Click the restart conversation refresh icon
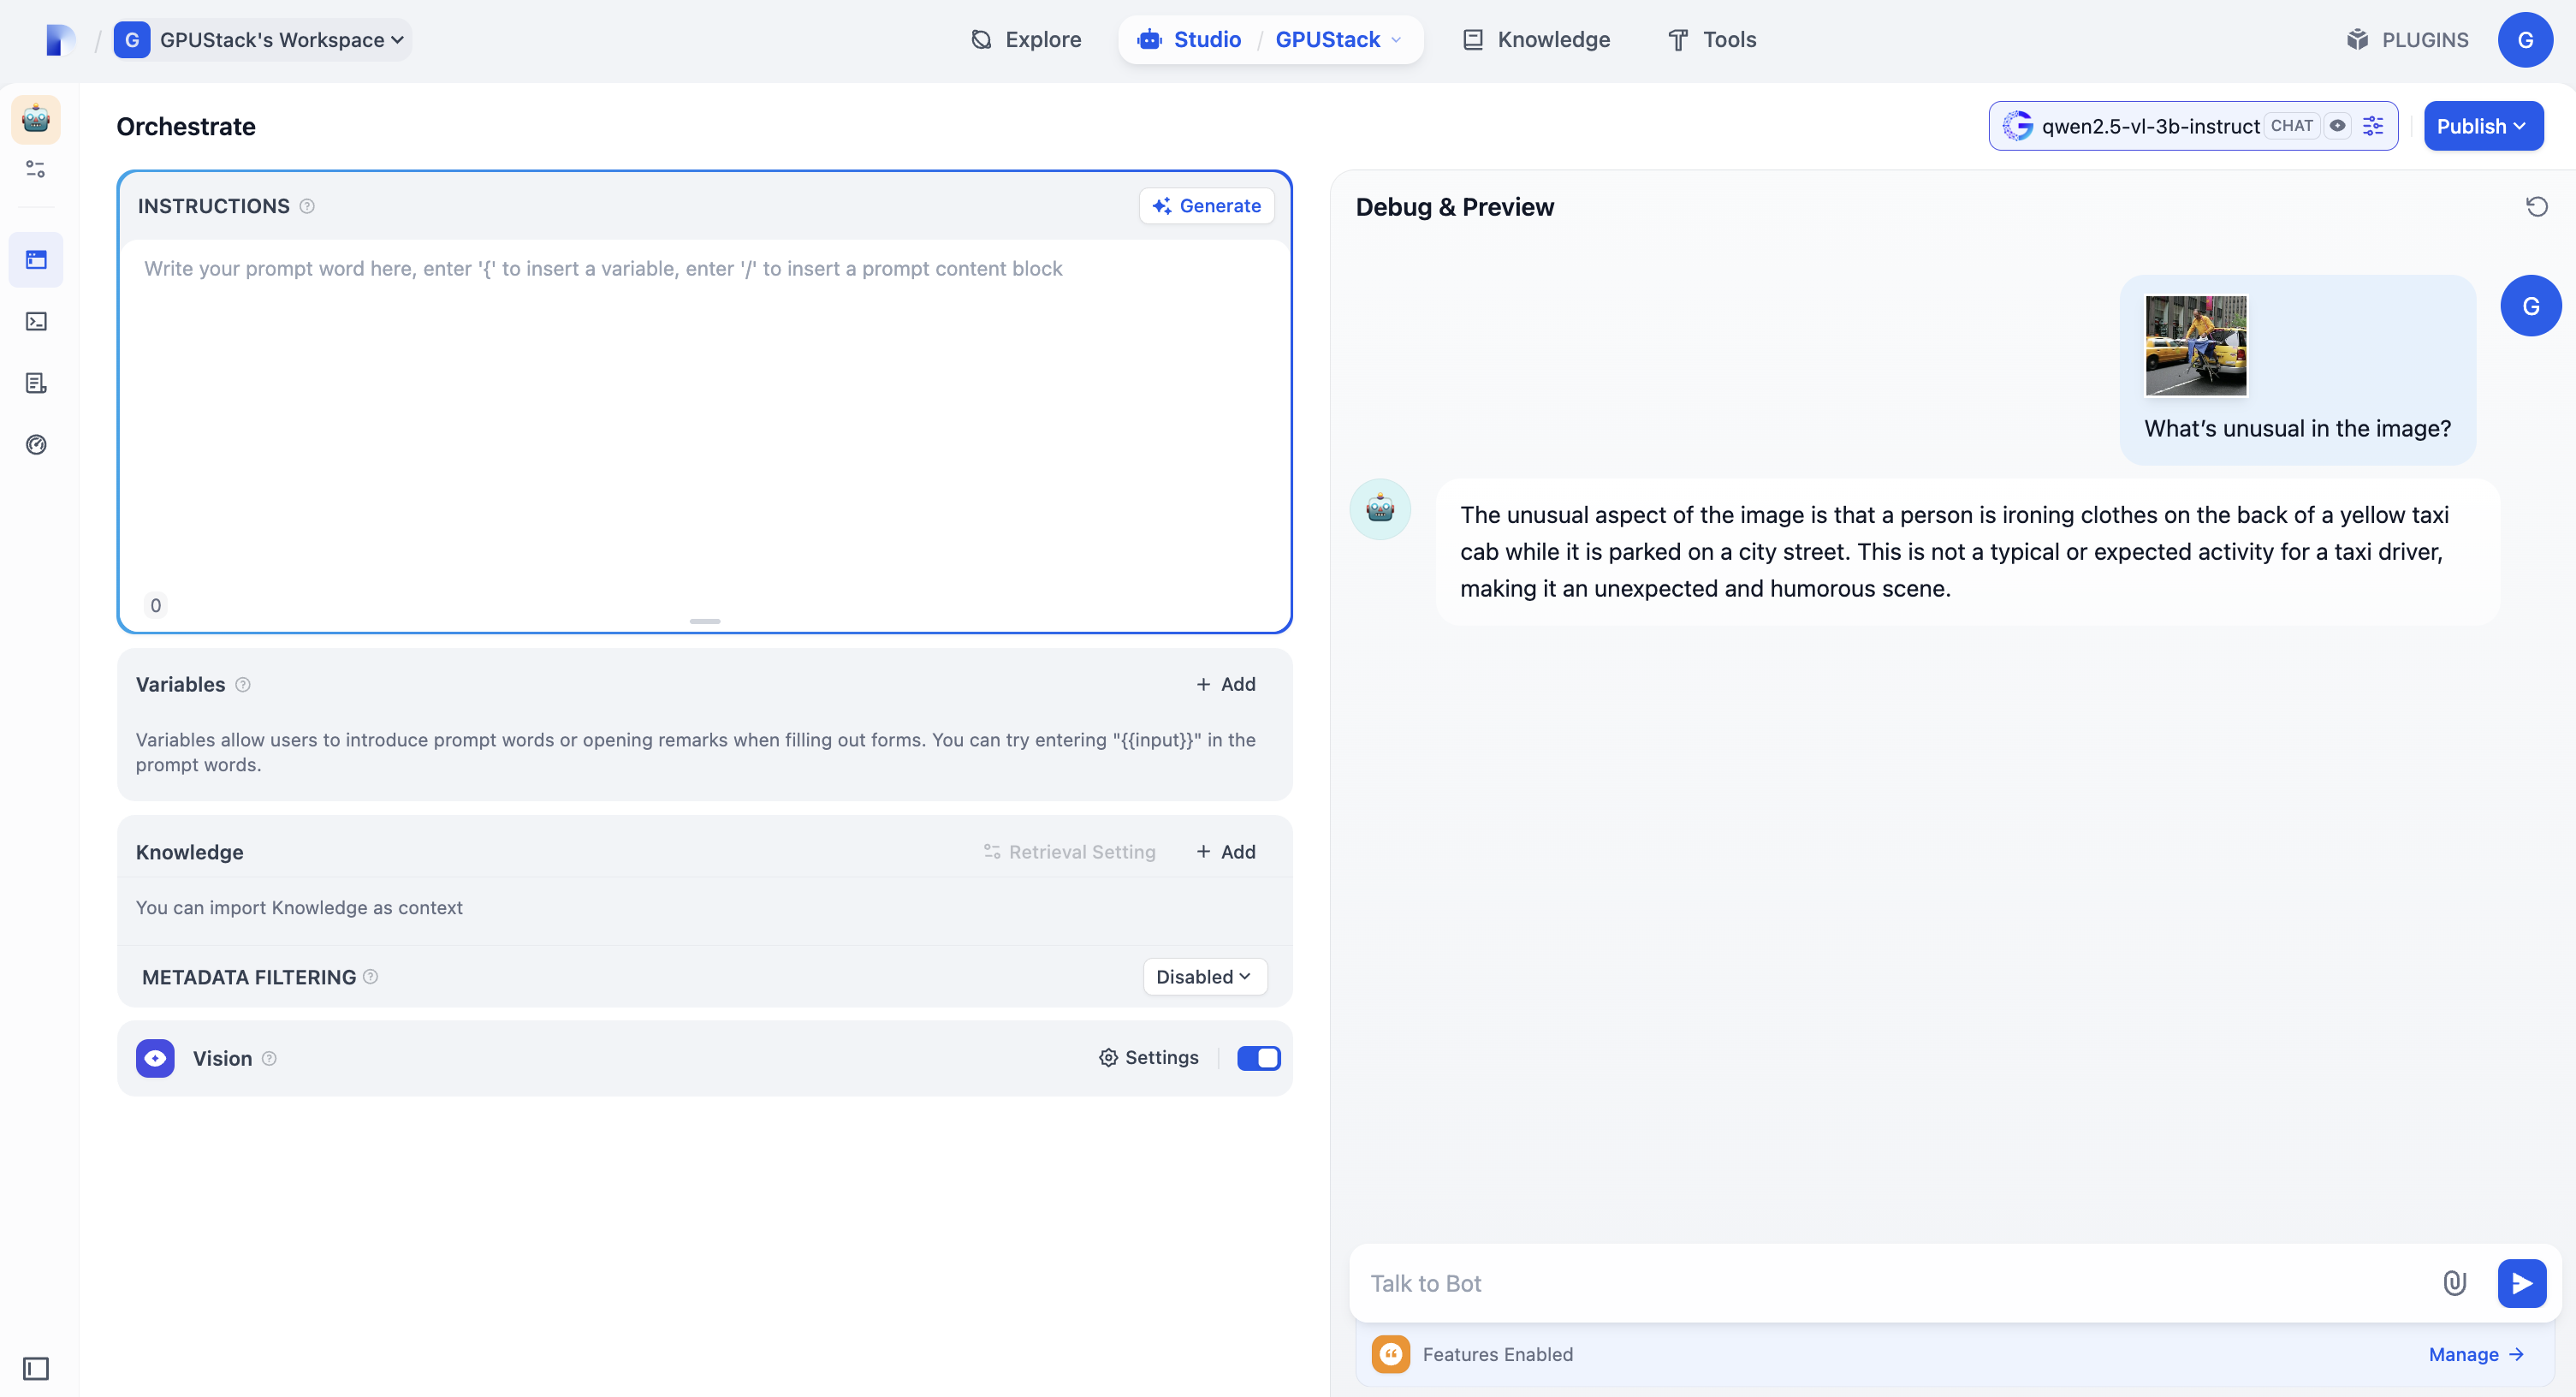The width and height of the screenshot is (2576, 1397). tap(2536, 207)
